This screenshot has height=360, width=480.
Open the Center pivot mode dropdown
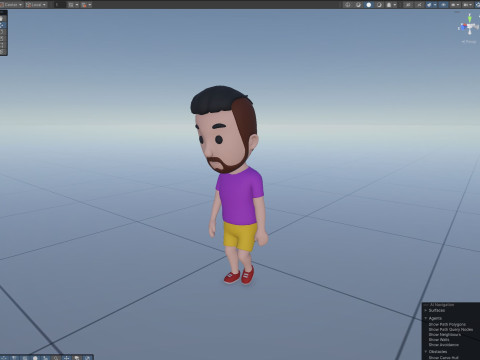tap(12, 5)
